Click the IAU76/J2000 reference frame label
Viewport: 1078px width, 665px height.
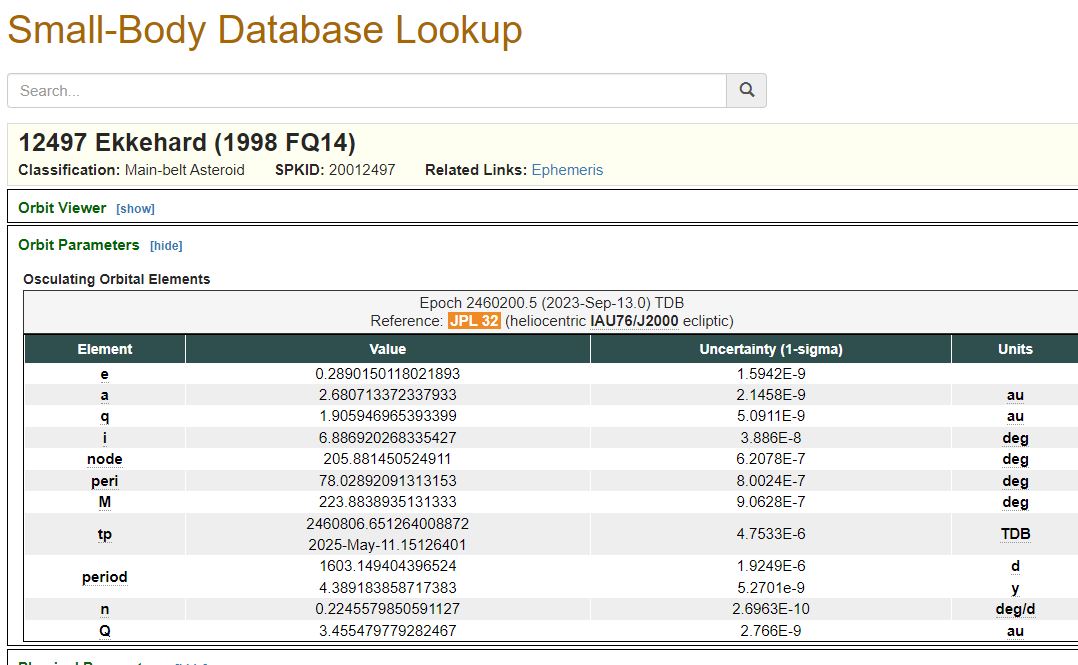(x=634, y=321)
